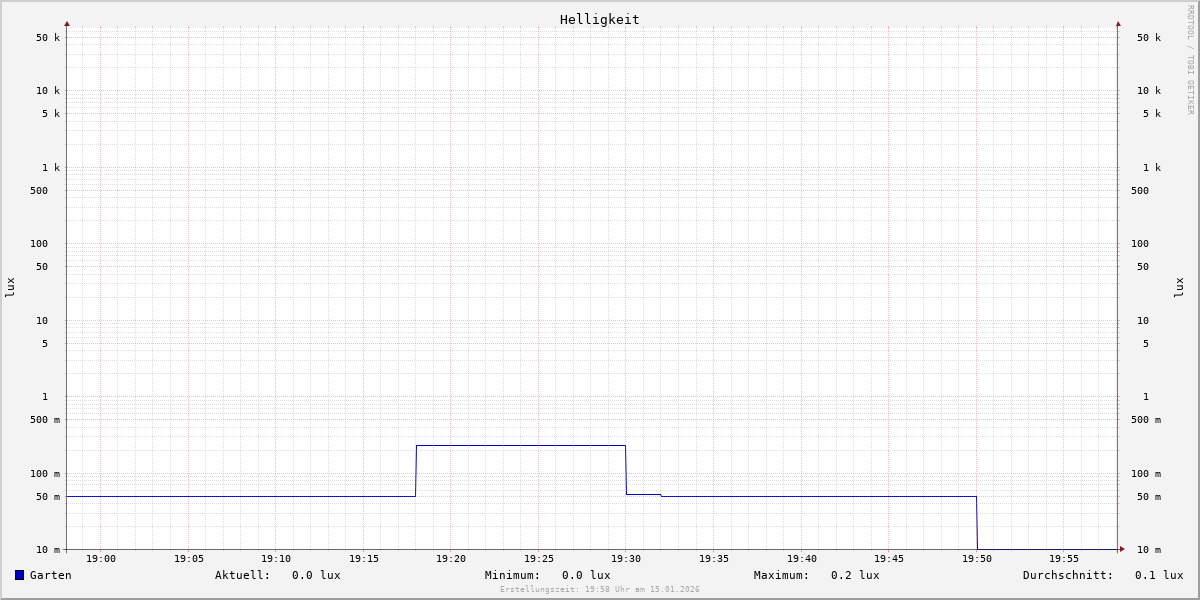Click the 1 k label on left axis
The height and width of the screenshot is (600, 1200).
[x=51, y=168]
